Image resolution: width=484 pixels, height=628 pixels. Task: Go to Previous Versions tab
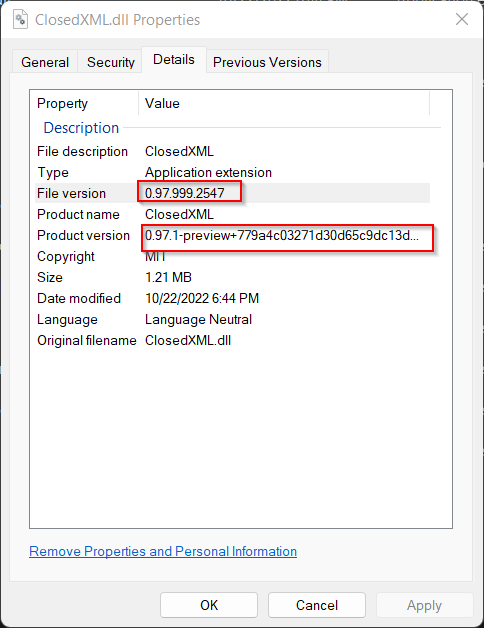[267, 62]
